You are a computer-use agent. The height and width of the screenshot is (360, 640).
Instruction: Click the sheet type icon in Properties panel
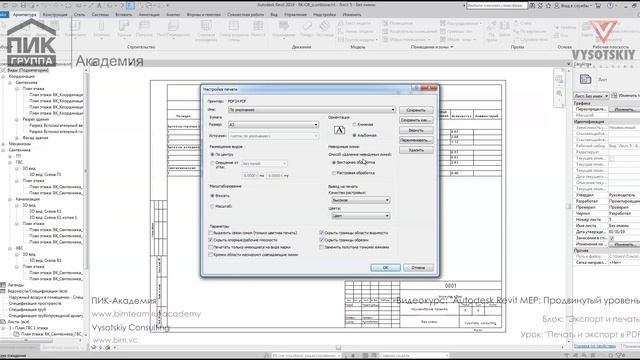585,79
